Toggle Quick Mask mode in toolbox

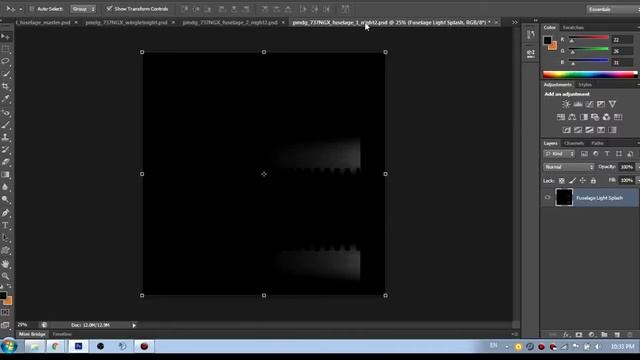[5, 313]
